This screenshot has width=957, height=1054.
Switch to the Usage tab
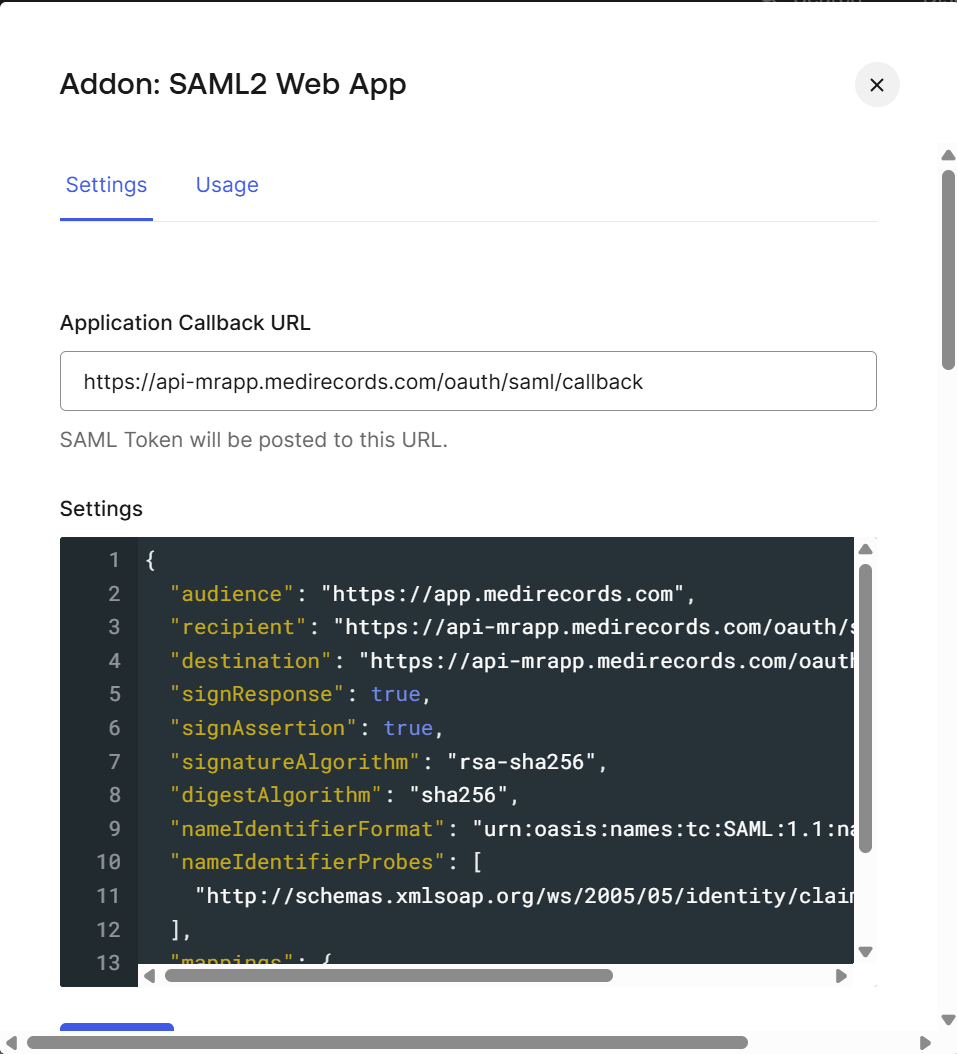(x=227, y=184)
